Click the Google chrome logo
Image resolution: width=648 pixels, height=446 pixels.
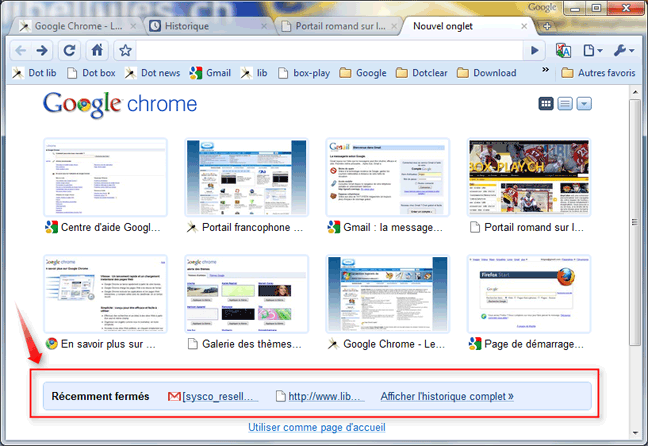pyautogui.click(x=120, y=104)
